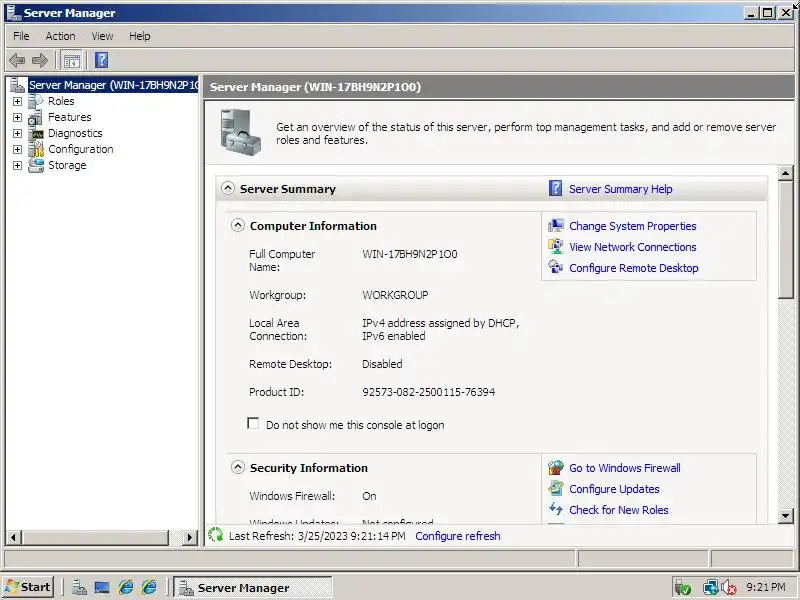This screenshot has width=800, height=600.
Task: Toggle the Show/Hide Console Tree toolbar icon
Action: pos(71,61)
